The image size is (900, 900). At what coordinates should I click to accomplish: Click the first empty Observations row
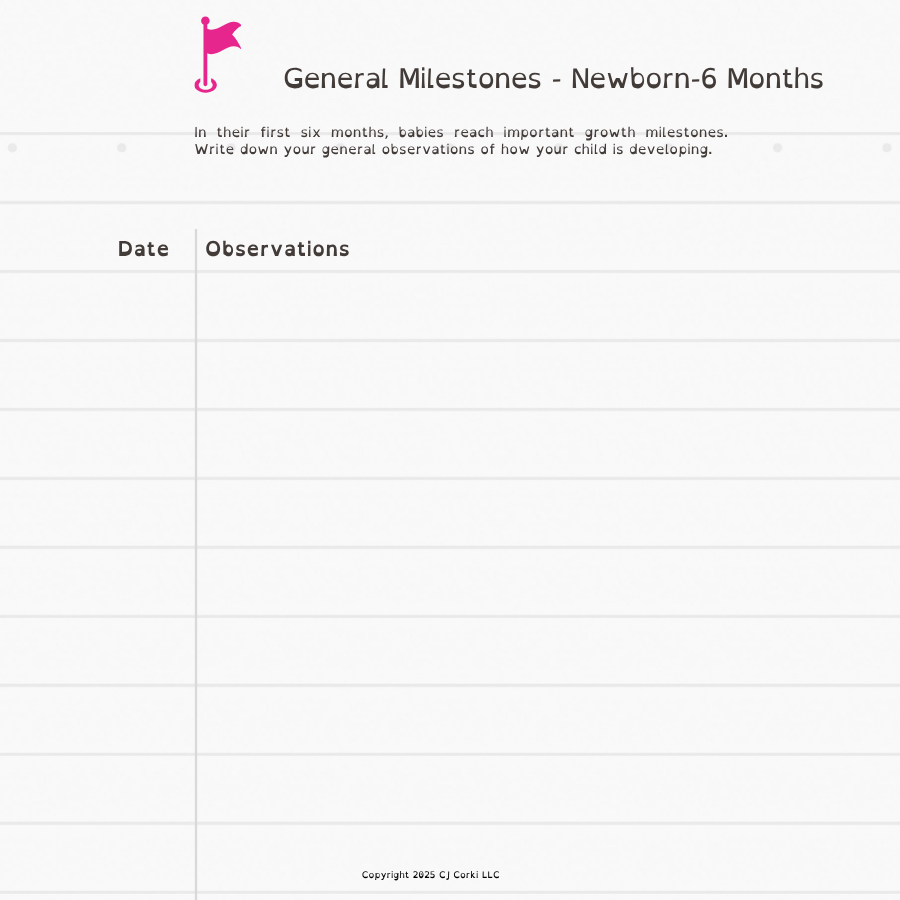point(548,307)
